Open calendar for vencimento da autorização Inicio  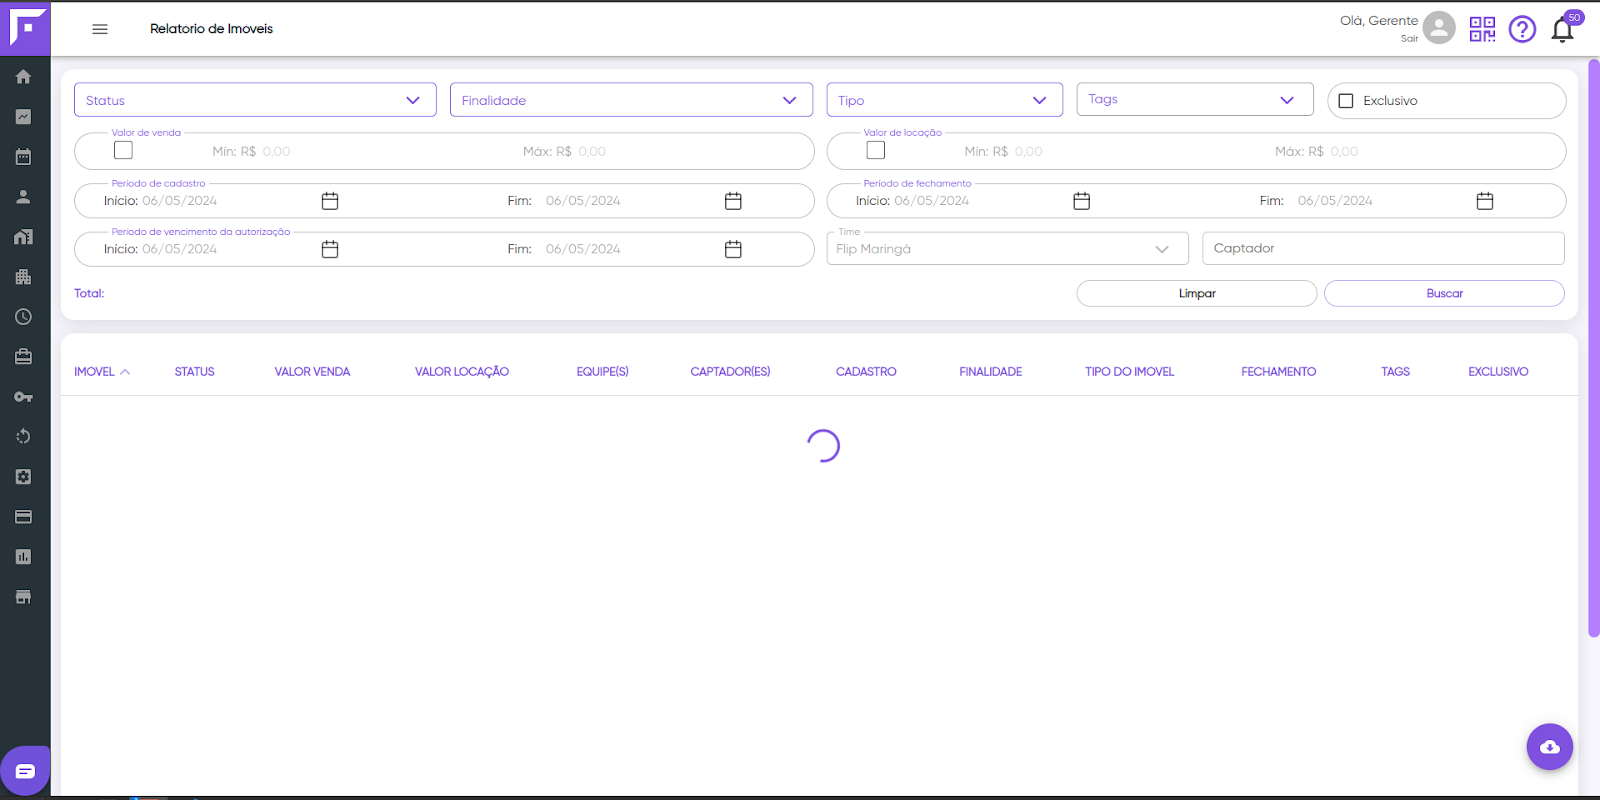tap(330, 249)
